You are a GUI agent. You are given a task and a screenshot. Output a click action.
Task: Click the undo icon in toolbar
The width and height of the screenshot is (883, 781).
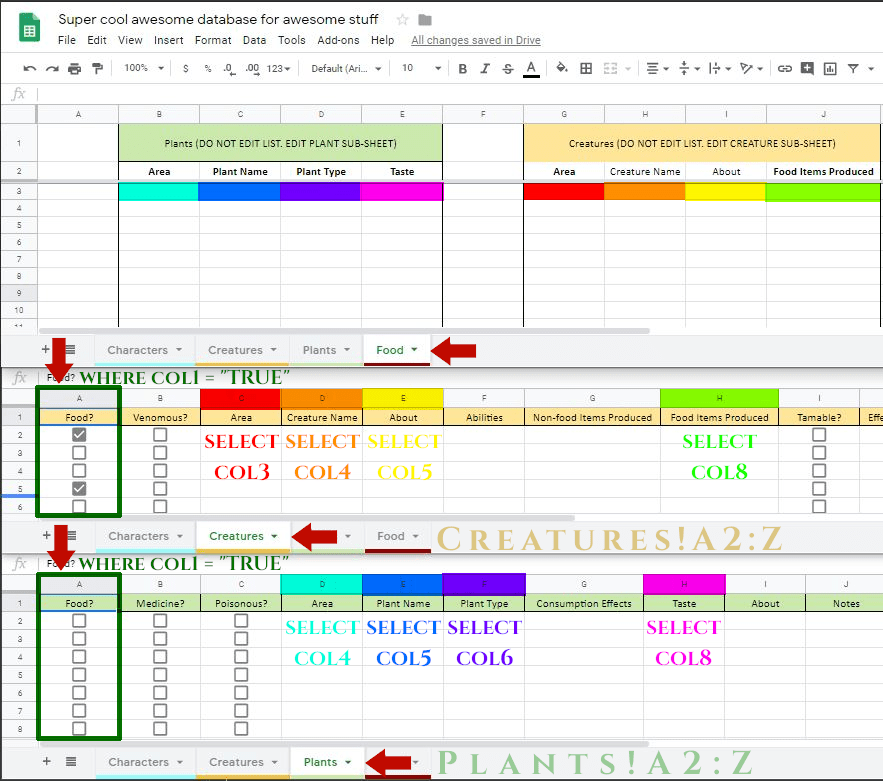29,69
